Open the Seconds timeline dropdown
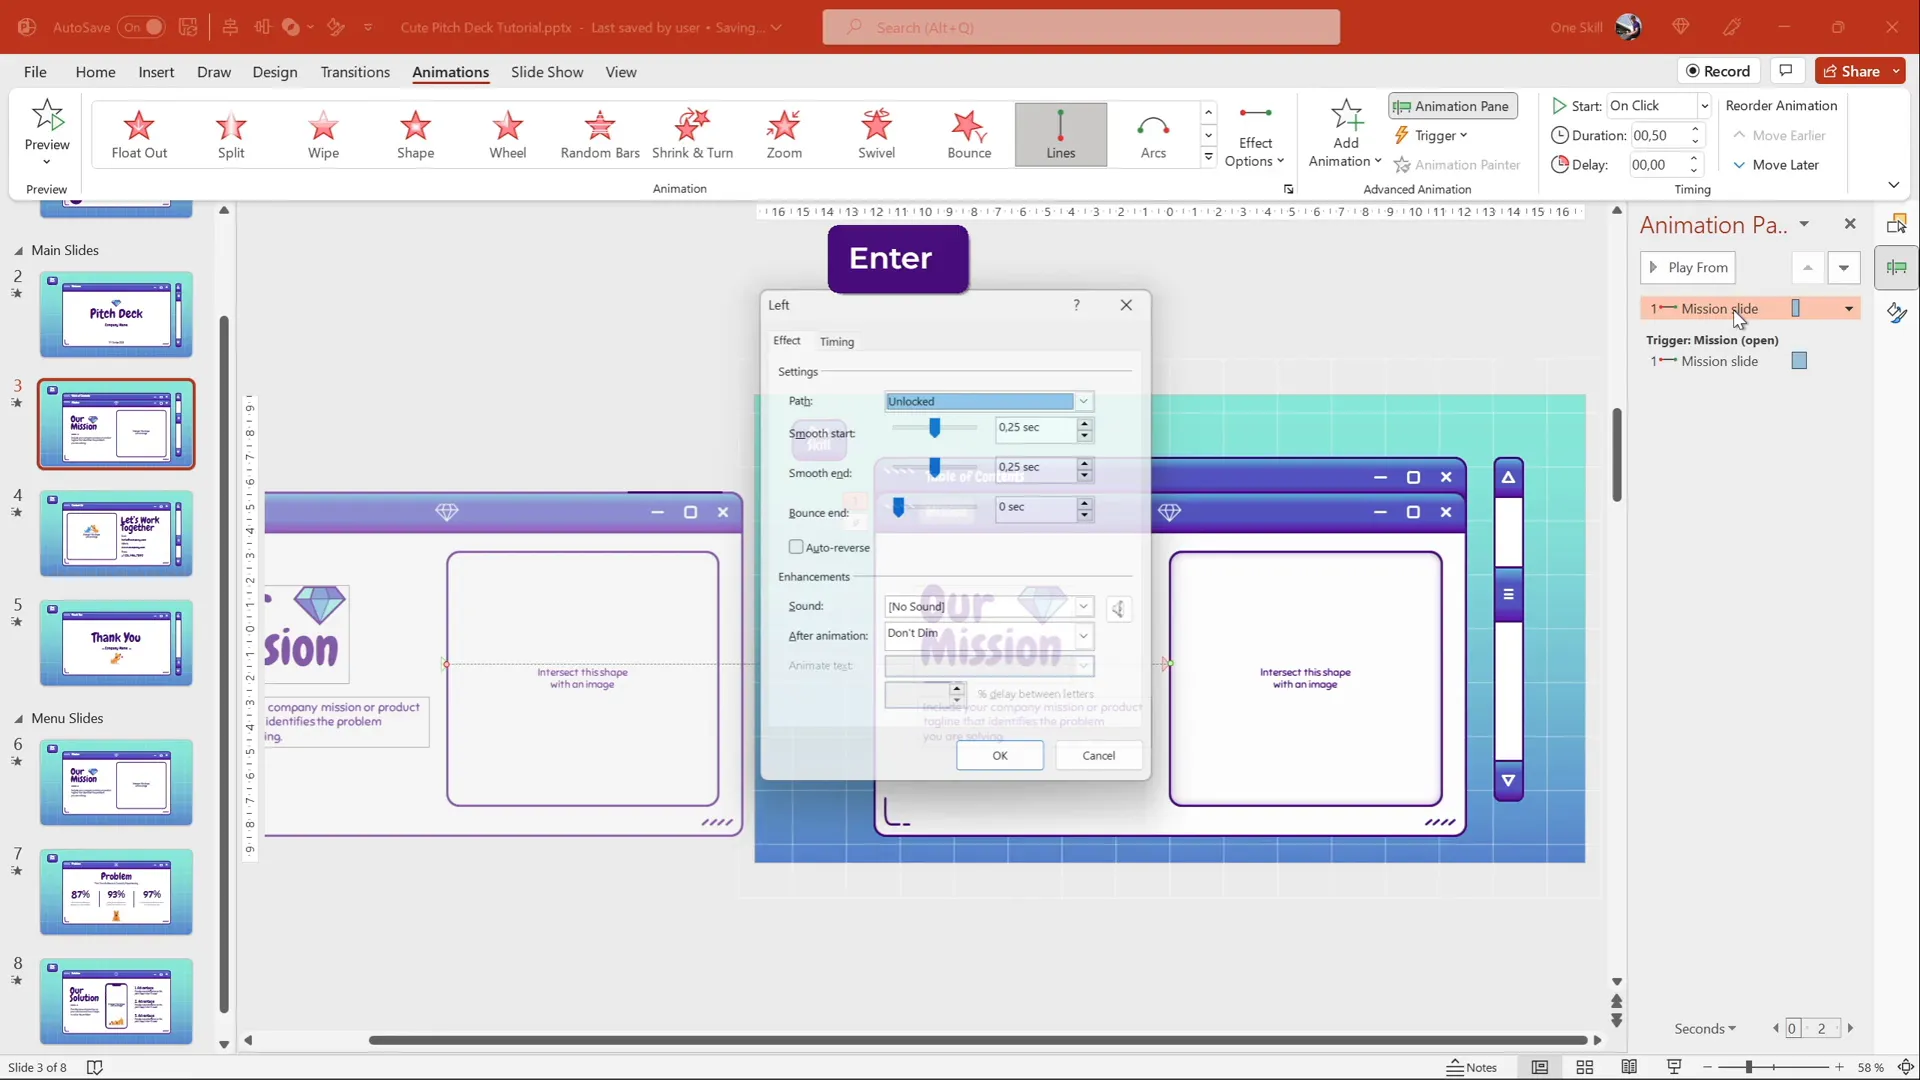The height and width of the screenshot is (1080, 1920). coord(1705,1028)
